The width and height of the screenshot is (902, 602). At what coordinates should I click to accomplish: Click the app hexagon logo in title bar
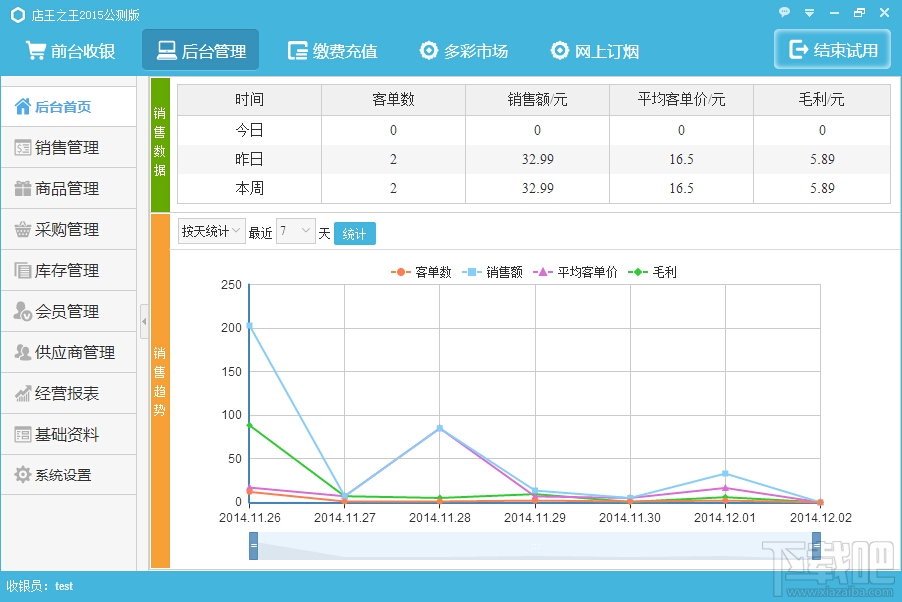(18, 15)
